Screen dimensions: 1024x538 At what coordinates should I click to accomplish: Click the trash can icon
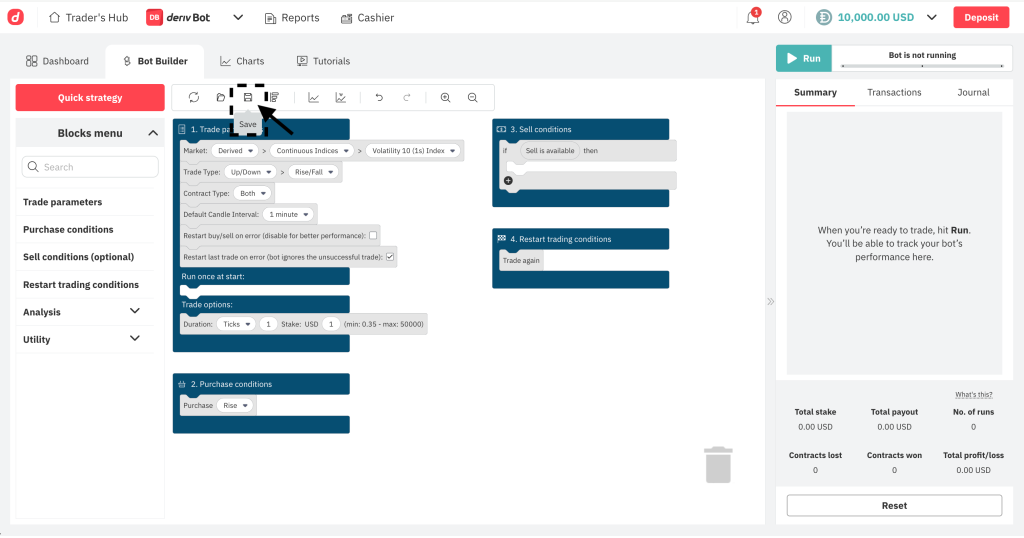coord(718,465)
